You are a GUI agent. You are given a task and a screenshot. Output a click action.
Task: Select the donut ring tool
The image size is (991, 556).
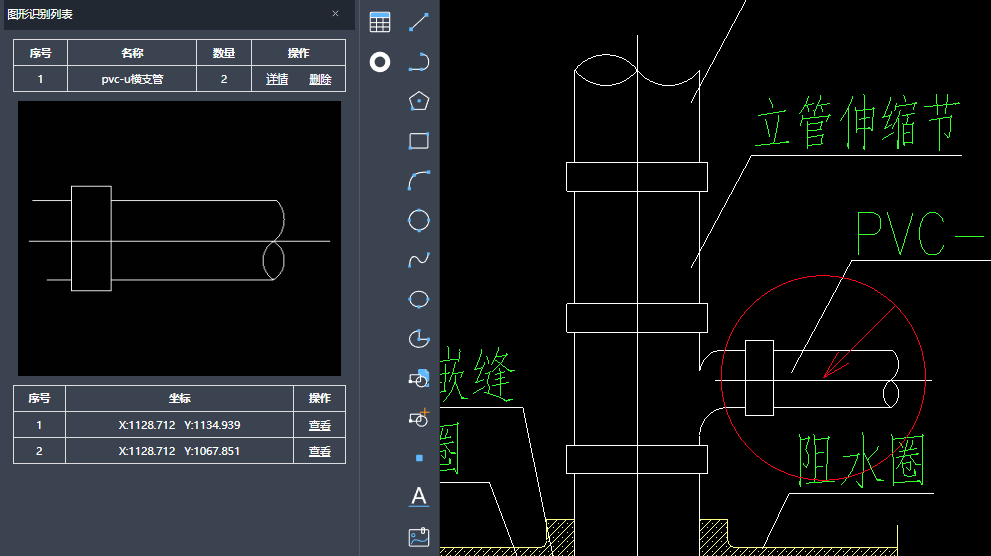tap(380, 62)
